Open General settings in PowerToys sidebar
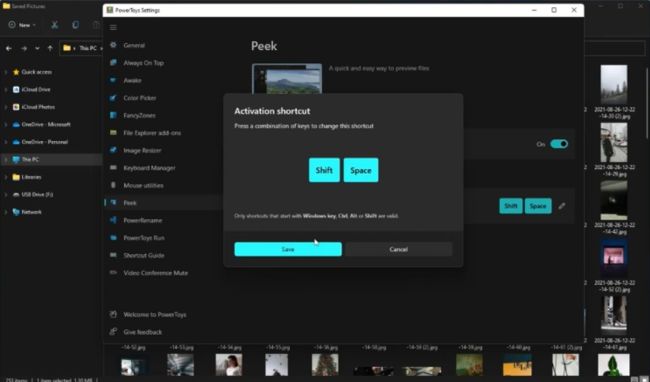 point(134,45)
